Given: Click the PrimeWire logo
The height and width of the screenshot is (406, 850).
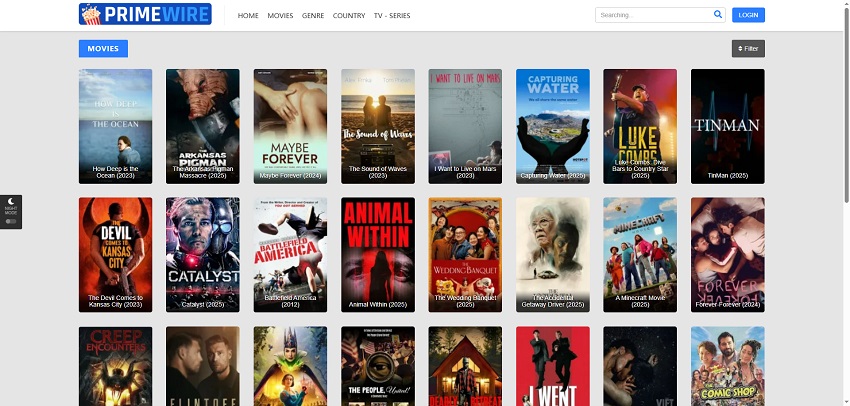Looking at the screenshot, I should click(x=145, y=14).
